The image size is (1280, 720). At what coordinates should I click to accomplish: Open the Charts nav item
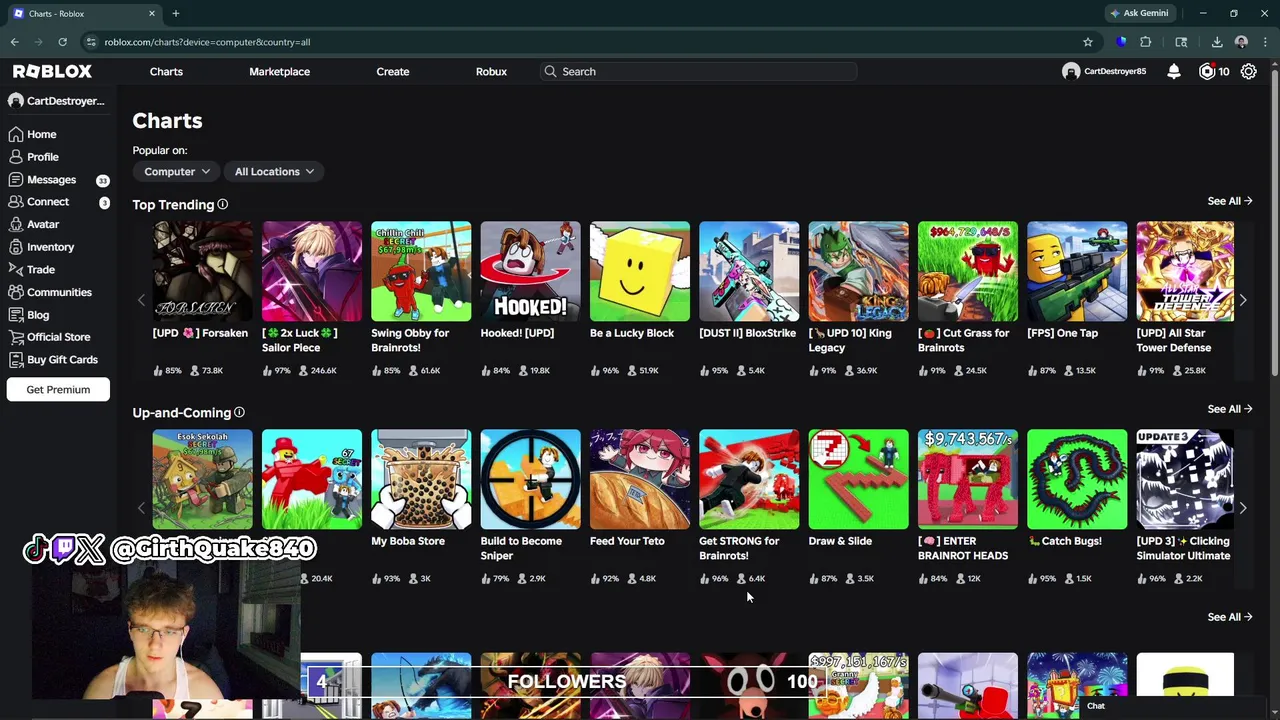166,71
